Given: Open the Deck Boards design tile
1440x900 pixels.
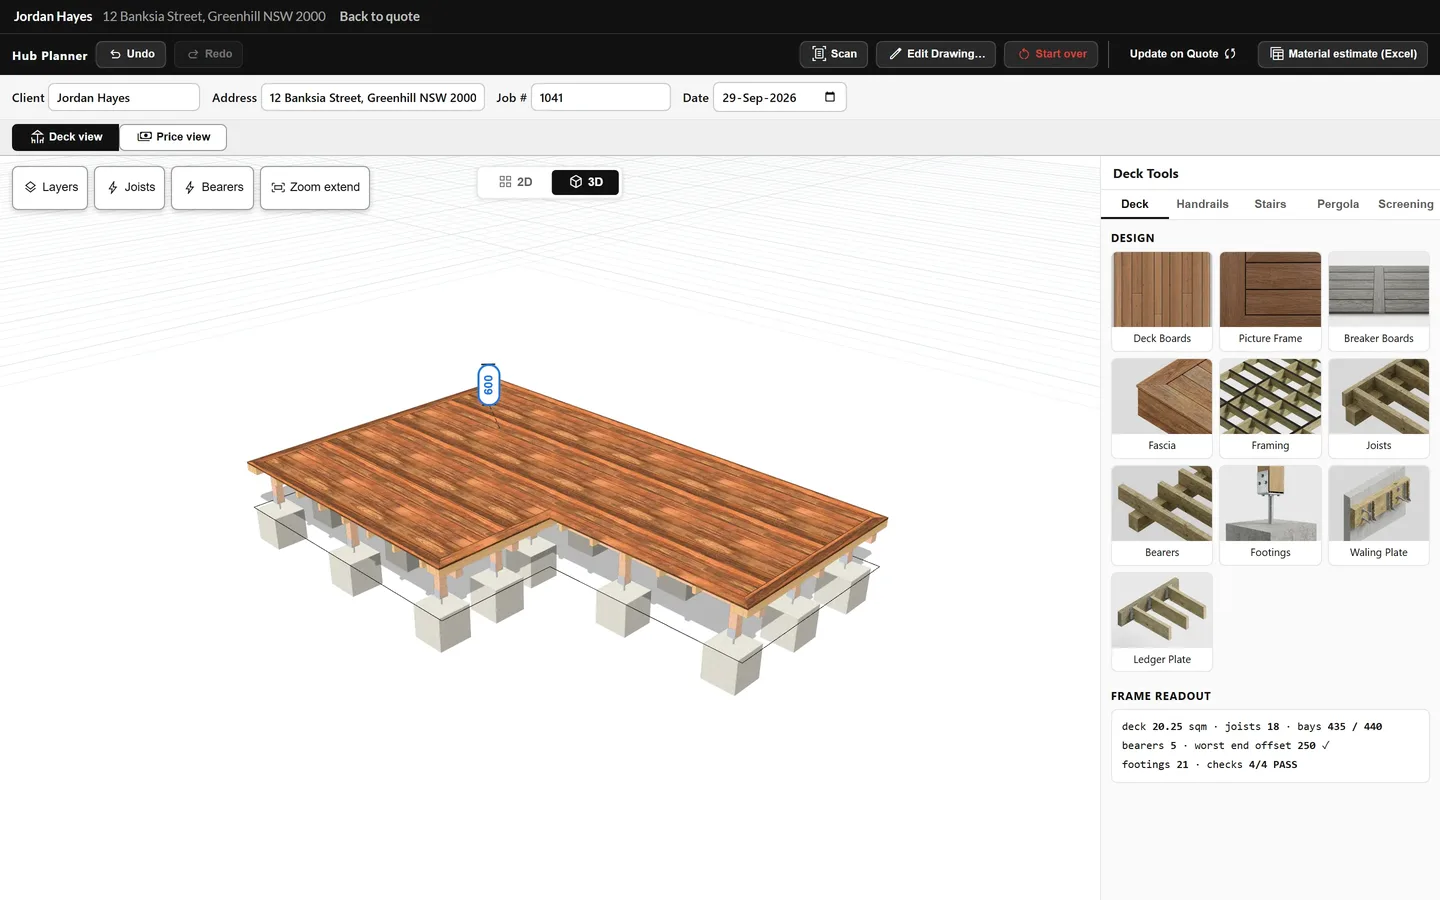Looking at the screenshot, I should (x=1162, y=301).
